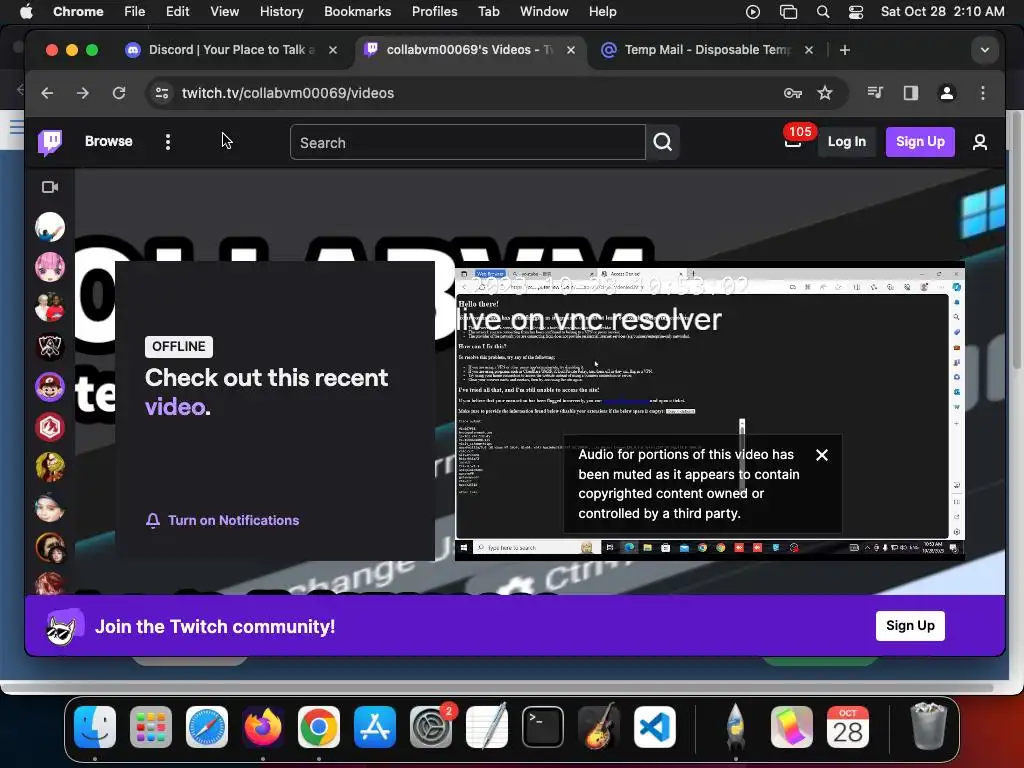
Task: Open the Bookmarks menu
Action: pyautogui.click(x=357, y=11)
